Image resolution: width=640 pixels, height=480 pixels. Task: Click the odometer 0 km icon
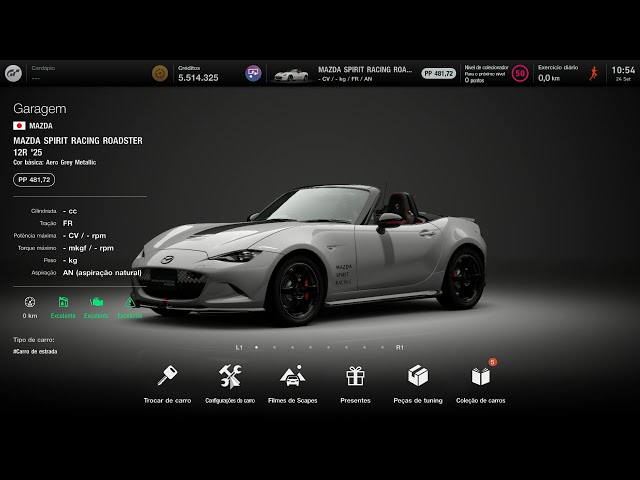[30, 302]
